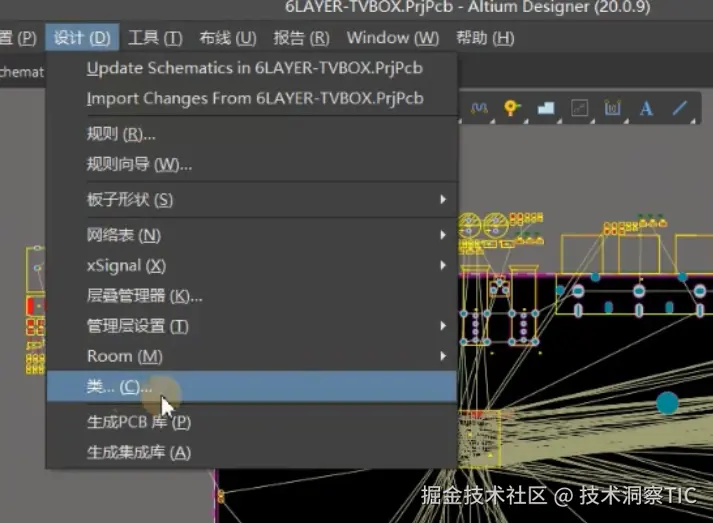This screenshot has width=713, height=523.
Task: Expand the Room (M) submenu
Action: (x=251, y=356)
